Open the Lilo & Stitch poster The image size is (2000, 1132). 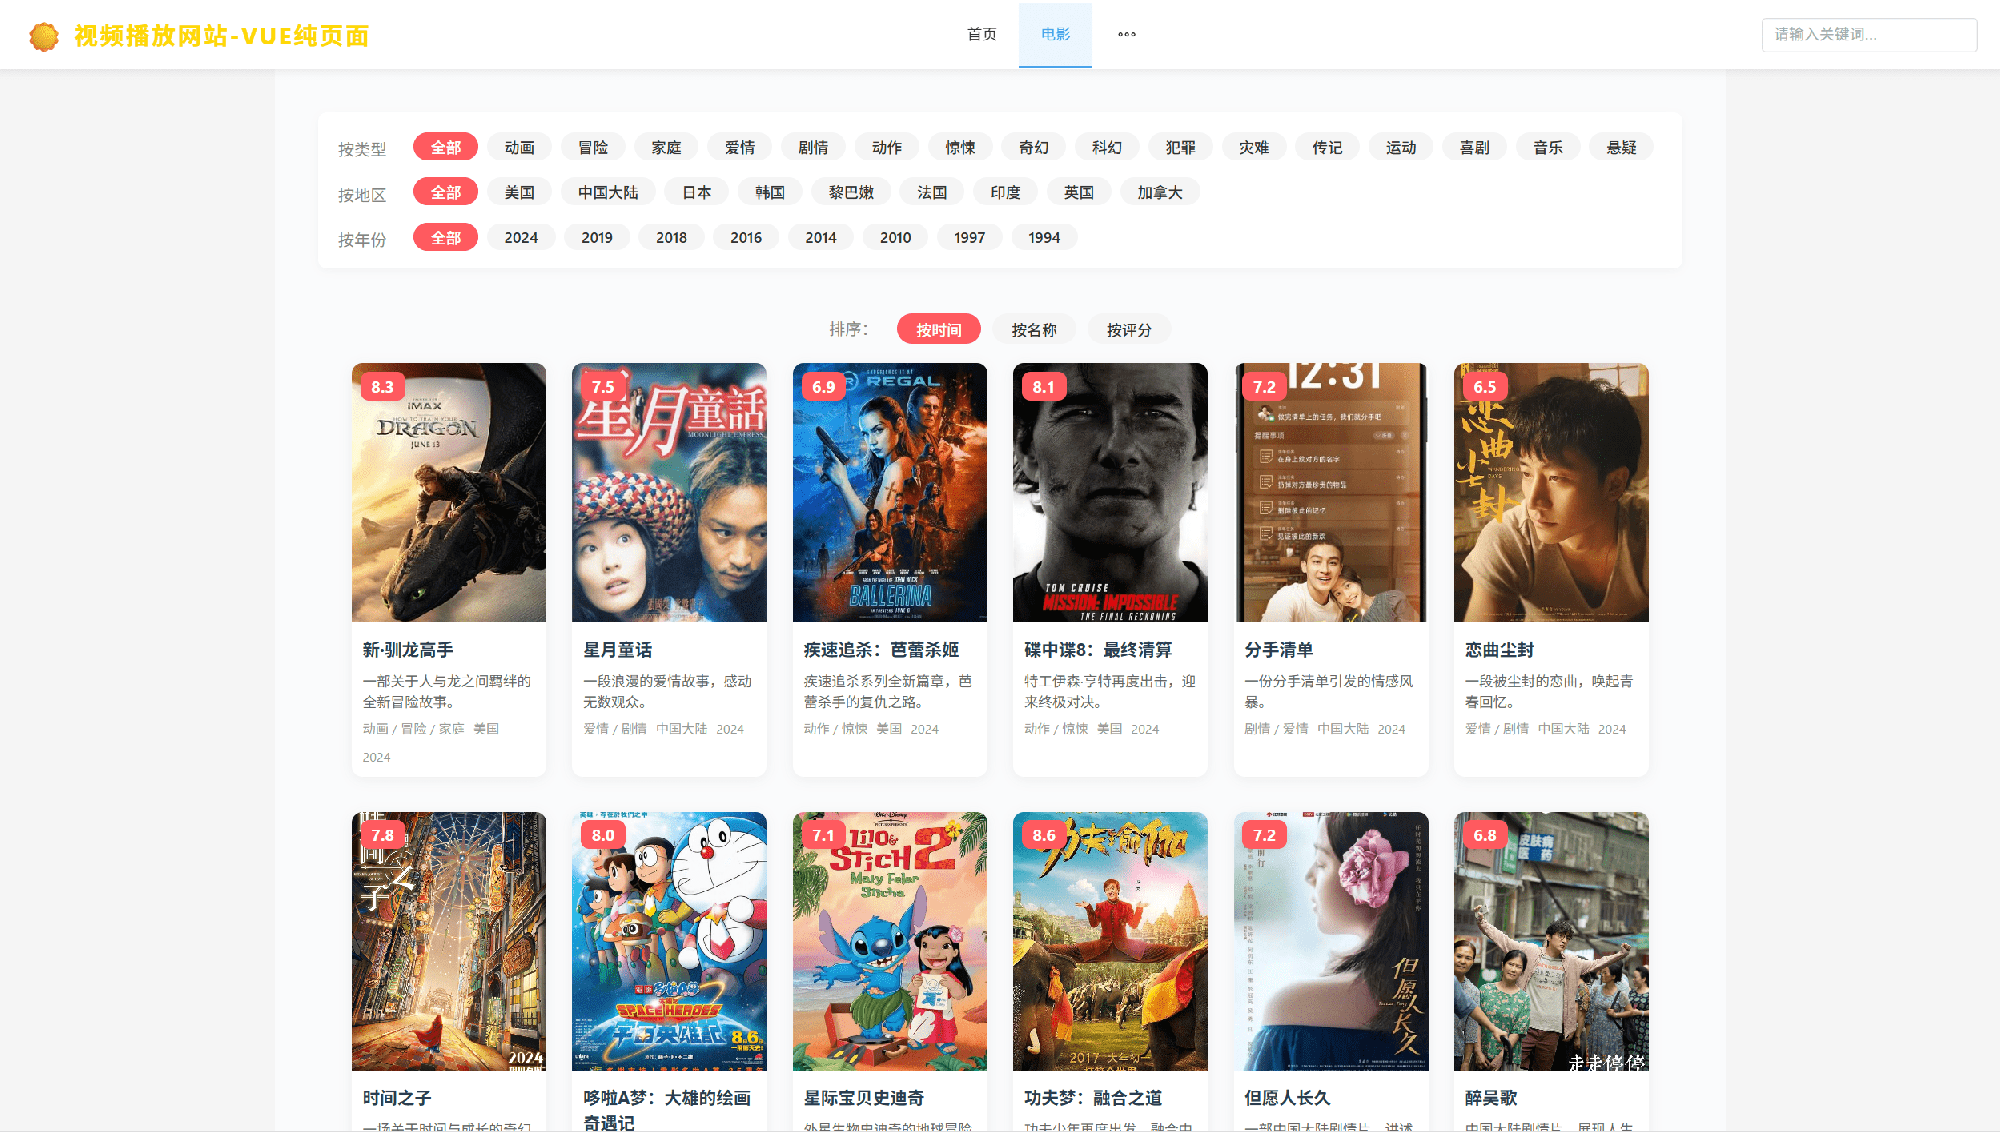click(x=890, y=941)
